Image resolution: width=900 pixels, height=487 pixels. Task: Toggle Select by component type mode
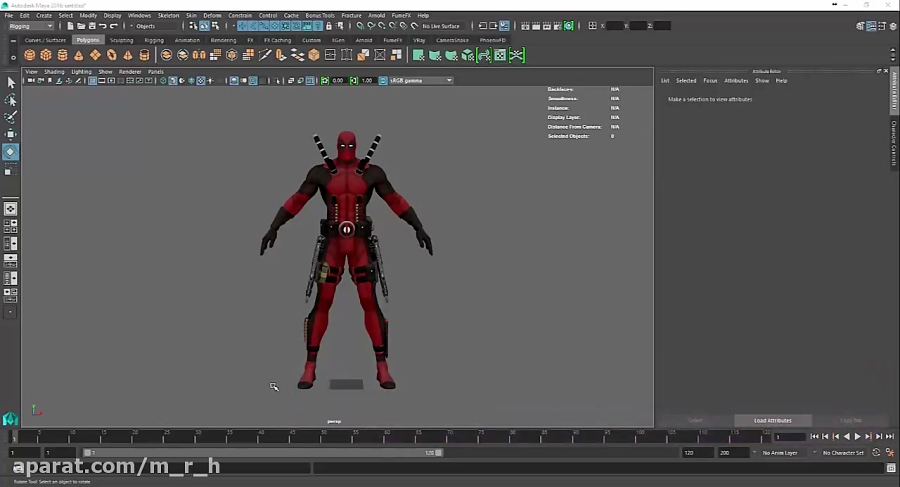(215, 26)
